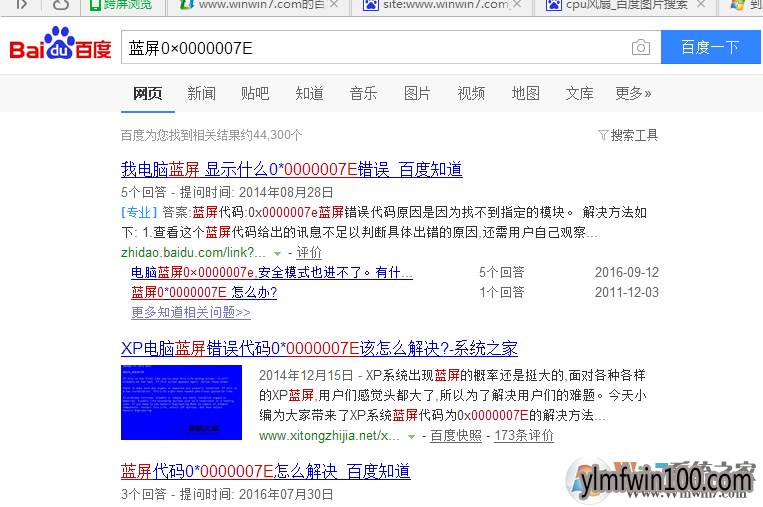The image size is (763, 507).
Task: Open 百度快照 cached page
Action: (x=456, y=435)
